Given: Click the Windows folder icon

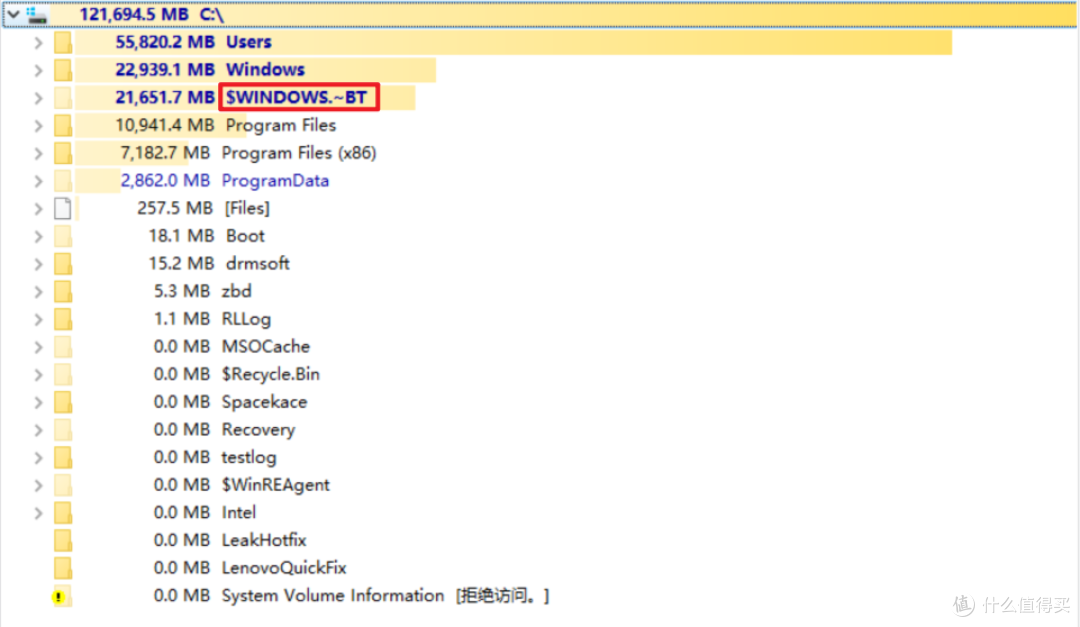Looking at the screenshot, I should pos(63,70).
